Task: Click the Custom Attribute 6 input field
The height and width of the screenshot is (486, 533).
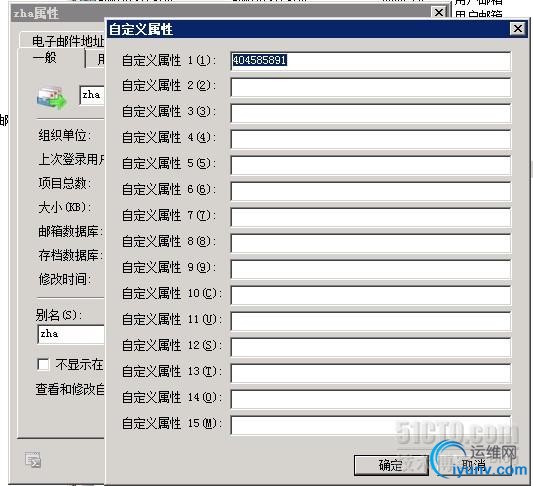Action: point(371,191)
